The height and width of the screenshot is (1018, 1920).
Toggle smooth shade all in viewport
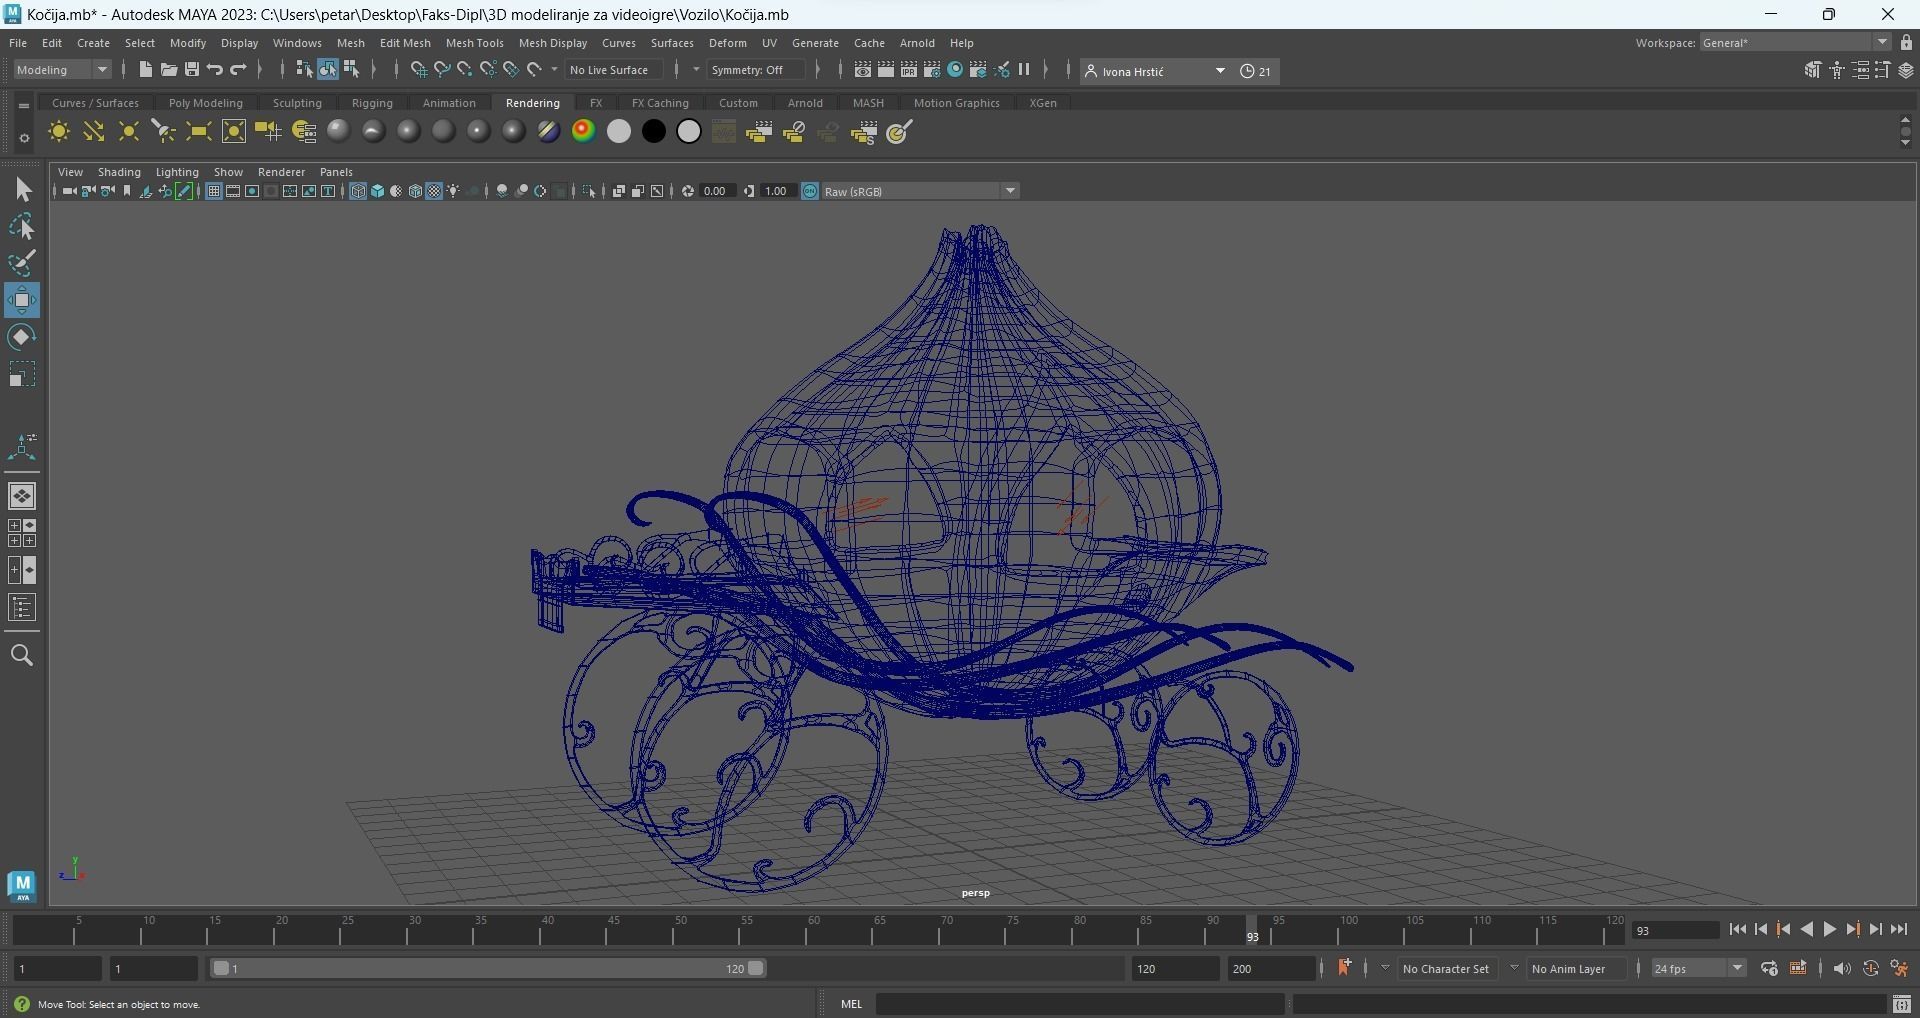click(x=377, y=191)
